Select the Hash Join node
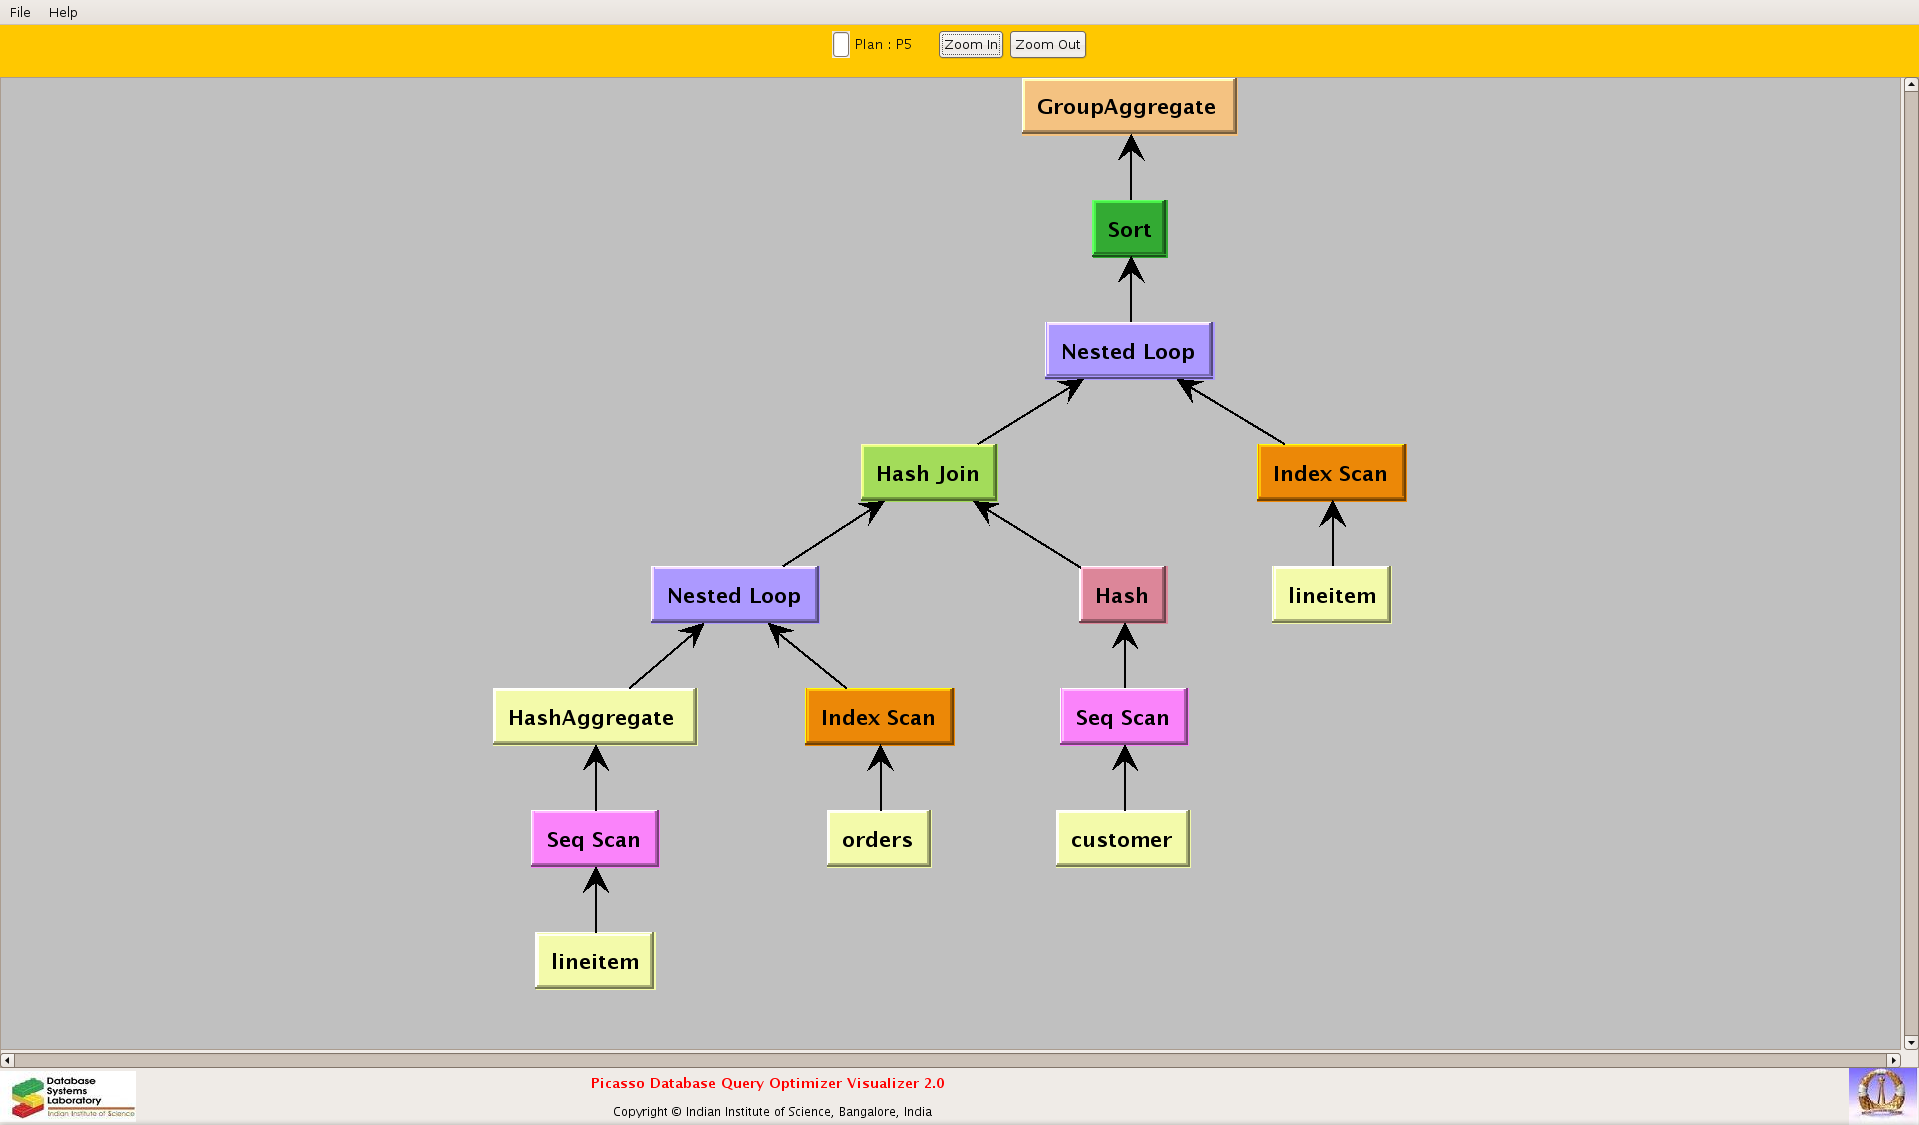Screen dimensions: 1919x1125 (x=928, y=473)
